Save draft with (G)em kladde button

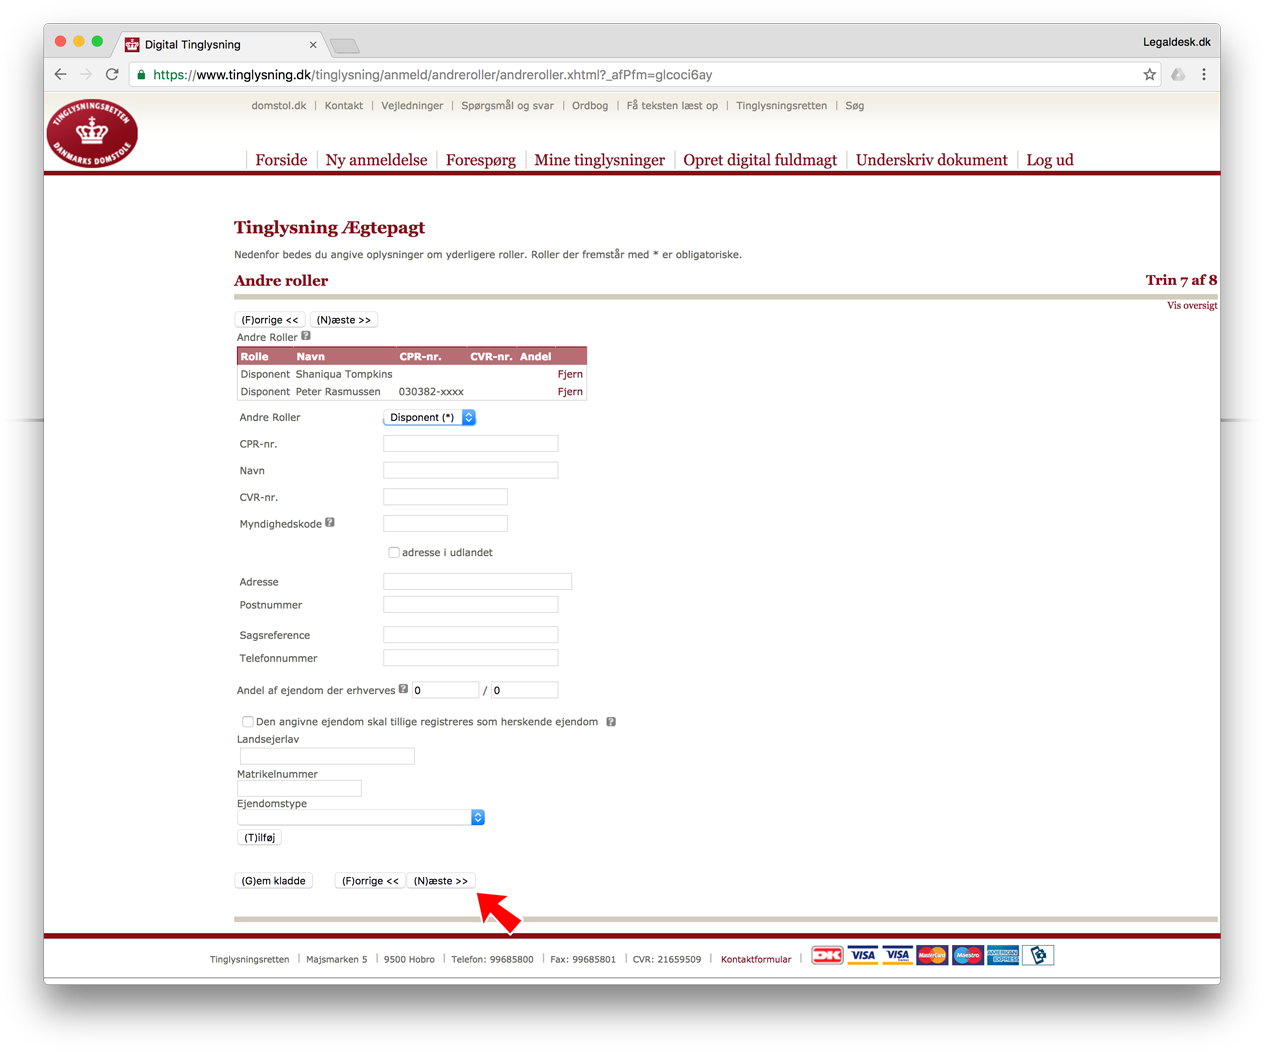point(274,881)
